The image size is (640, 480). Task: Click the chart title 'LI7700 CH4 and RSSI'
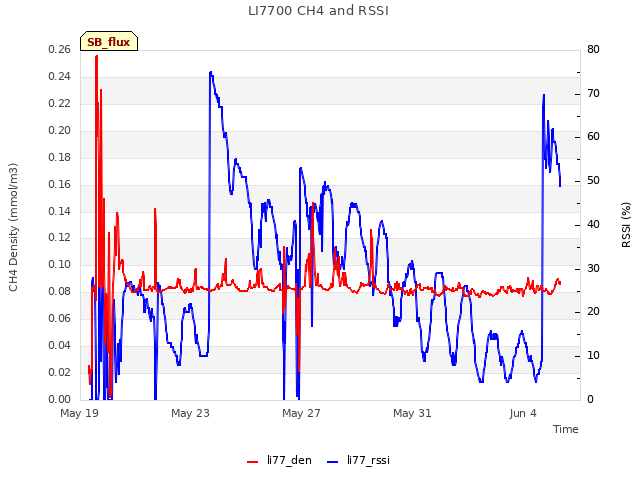[318, 11]
